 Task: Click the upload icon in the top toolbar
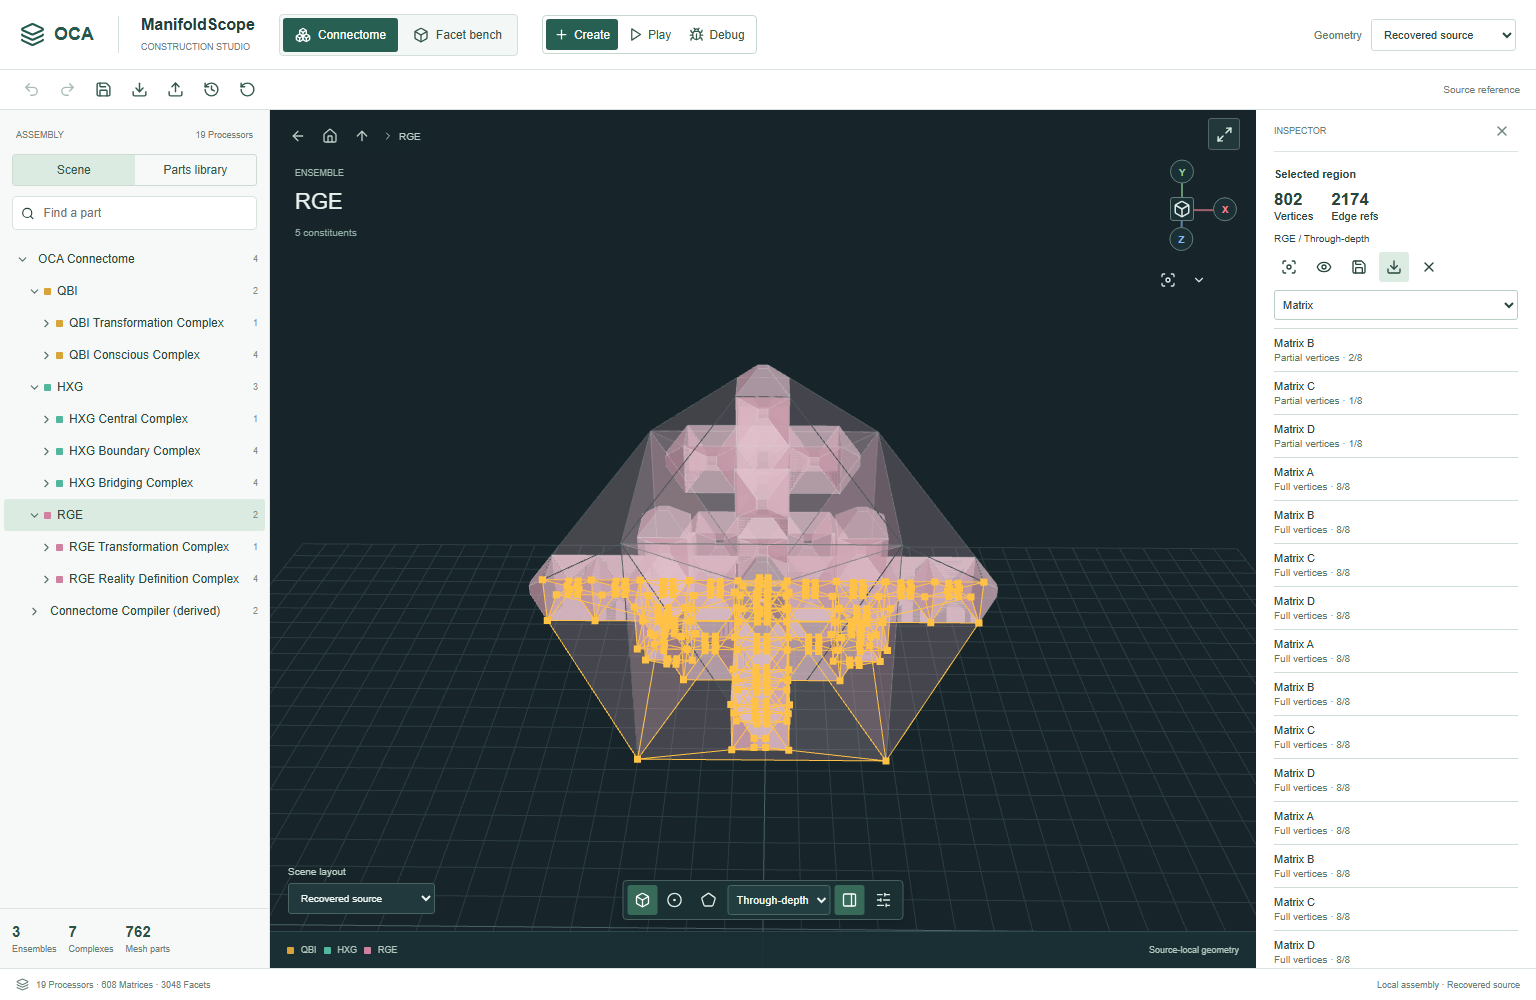(x=175, y=90)
